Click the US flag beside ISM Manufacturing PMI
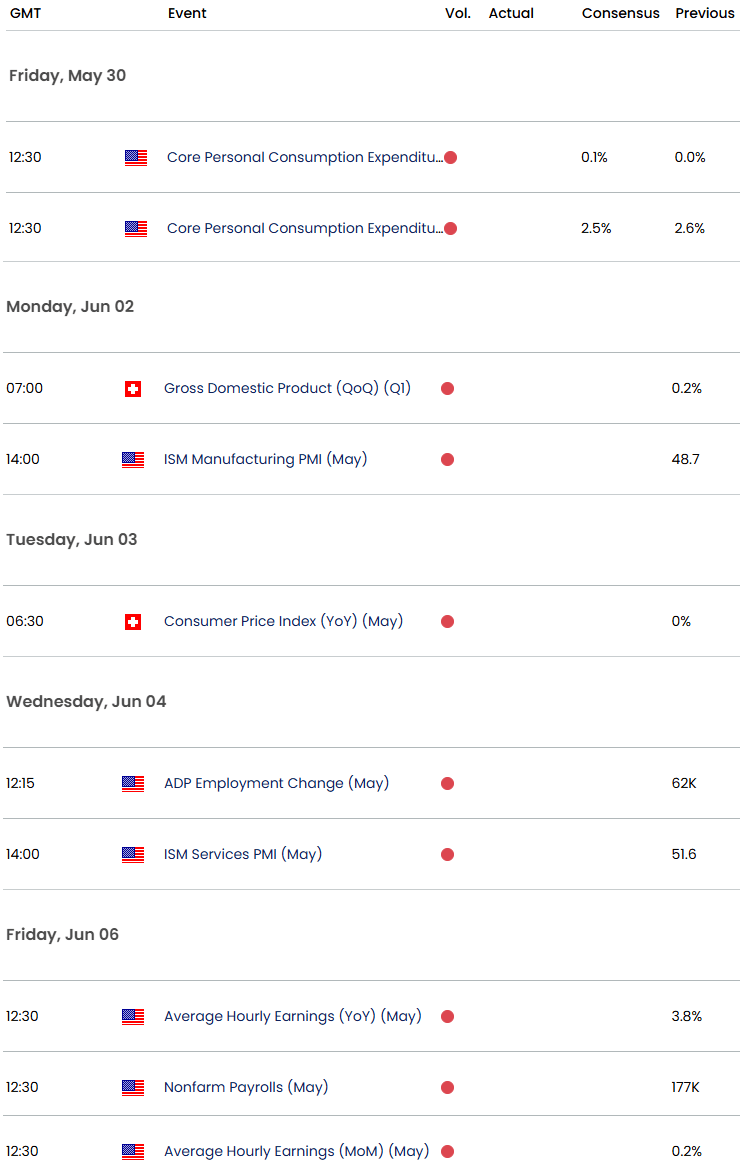 point(133,459)
